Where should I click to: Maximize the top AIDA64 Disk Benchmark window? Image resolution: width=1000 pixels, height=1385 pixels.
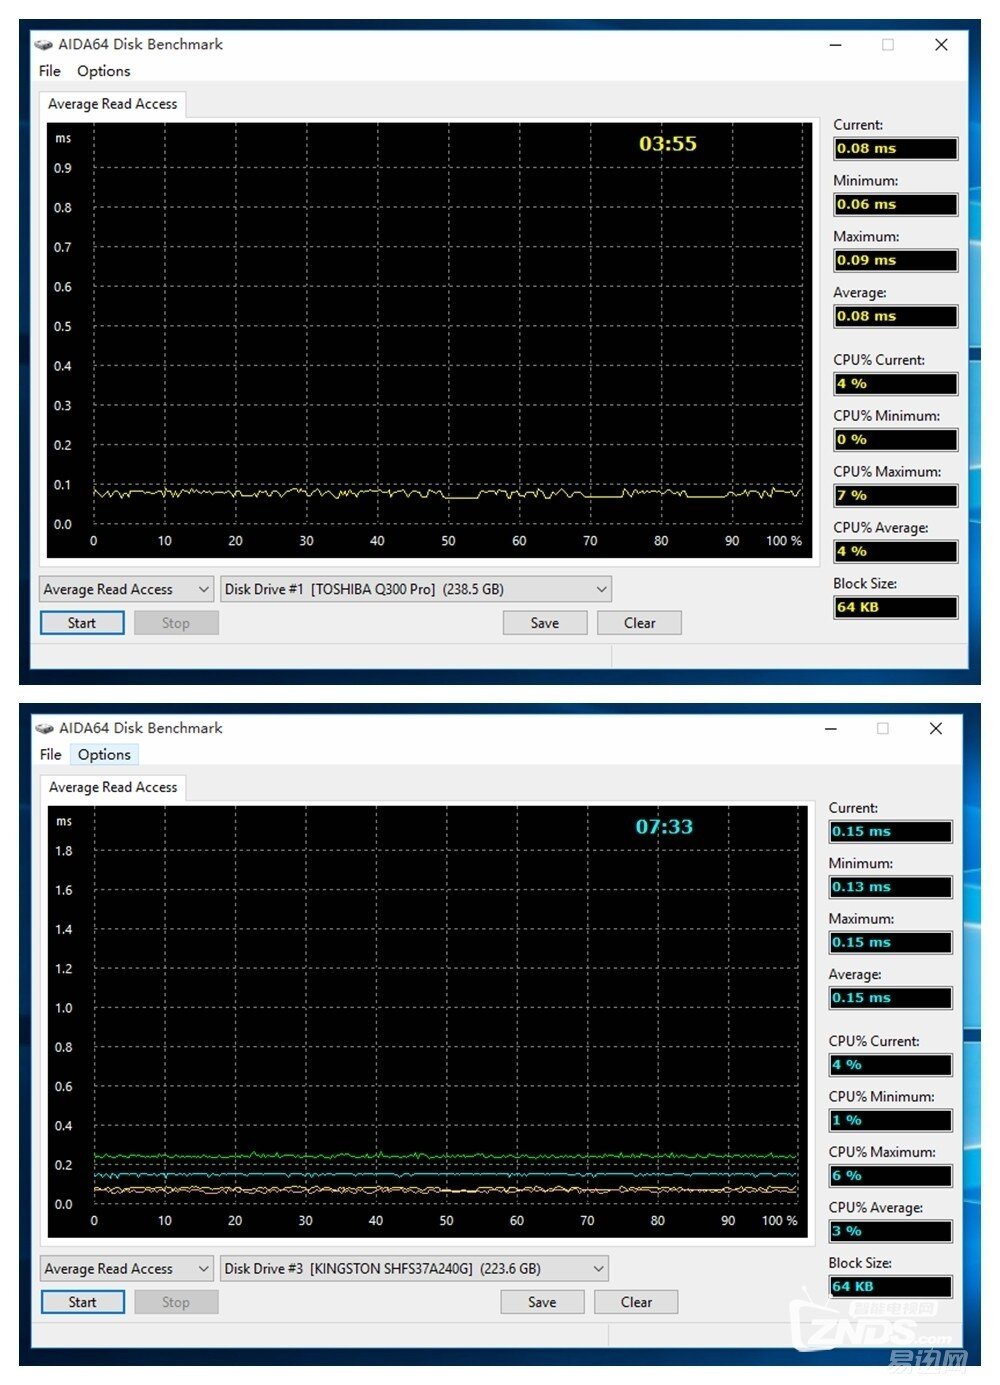[x=888, y=45]
